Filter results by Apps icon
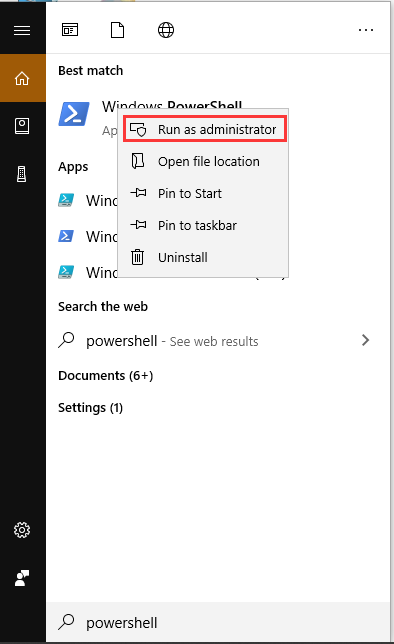The width and height of the screenshot is (394, 644). (70, 30)
